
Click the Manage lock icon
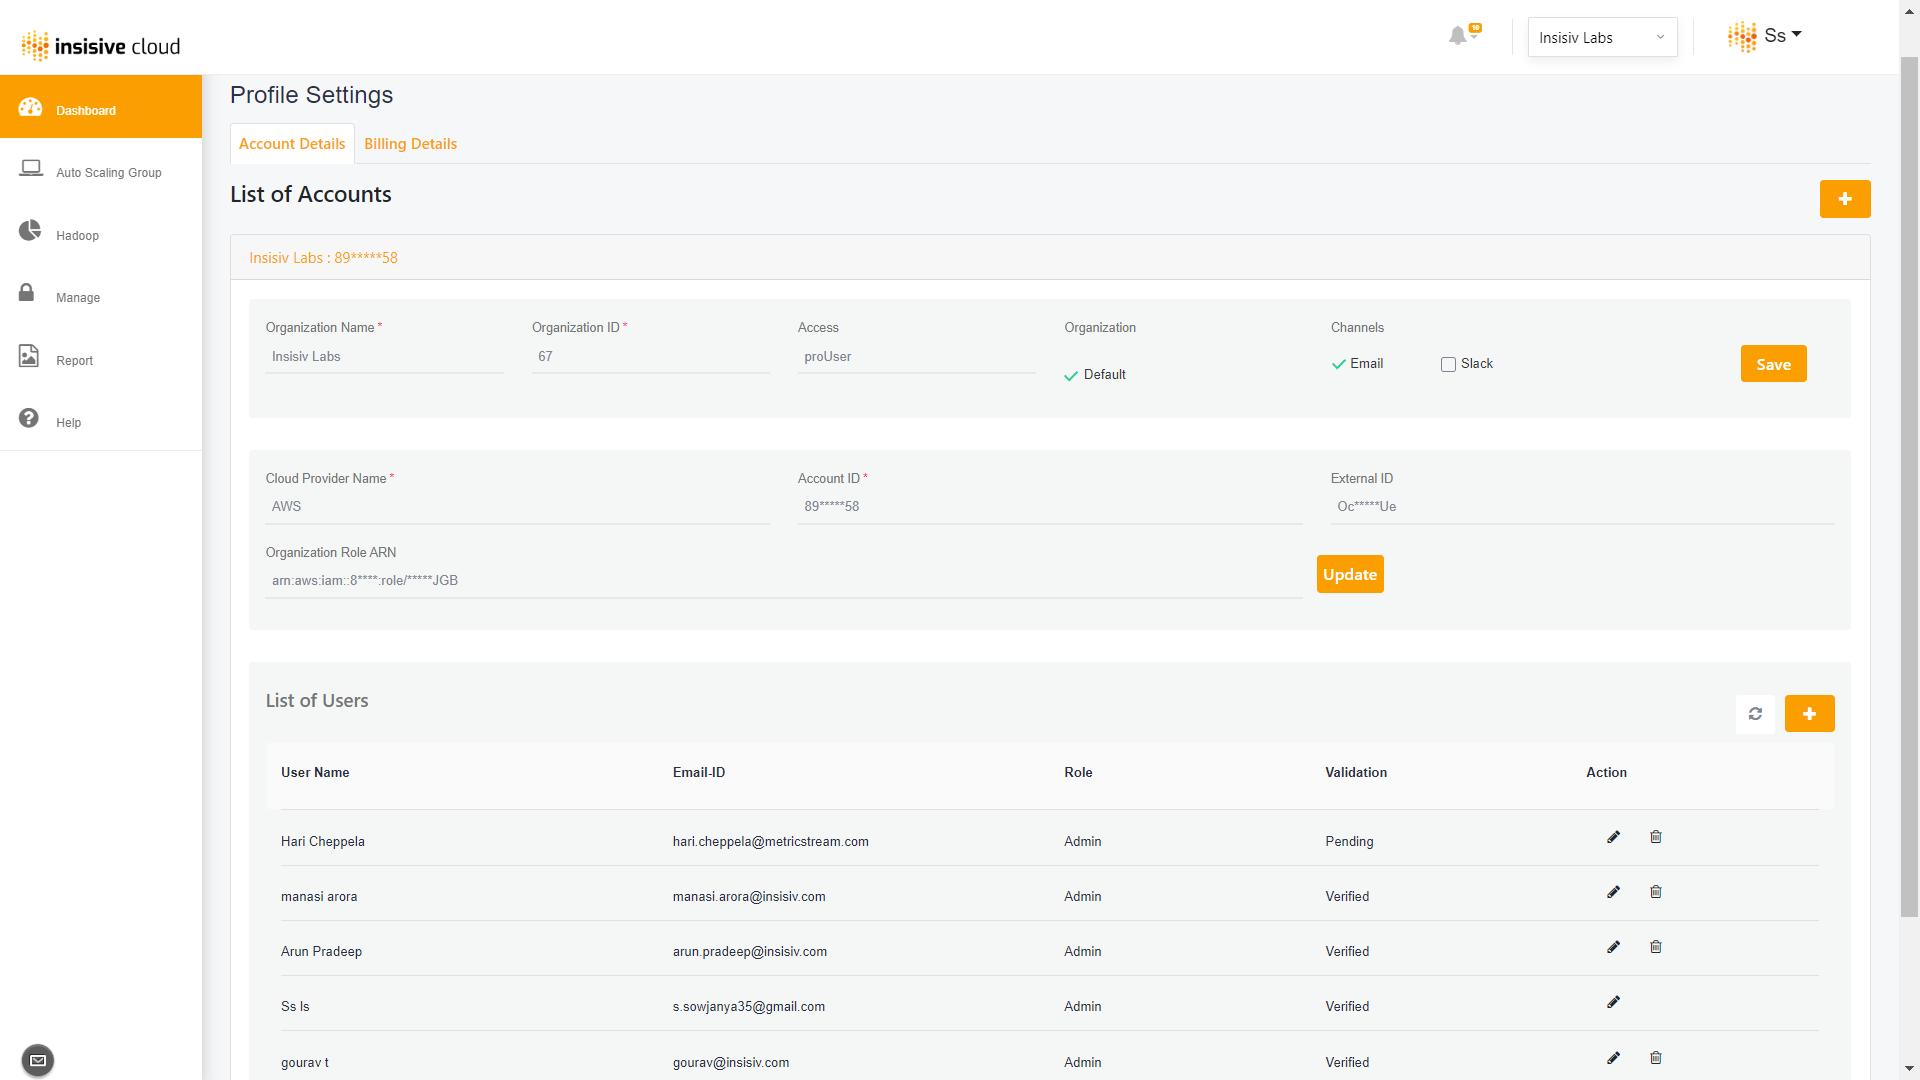point(27,293)
